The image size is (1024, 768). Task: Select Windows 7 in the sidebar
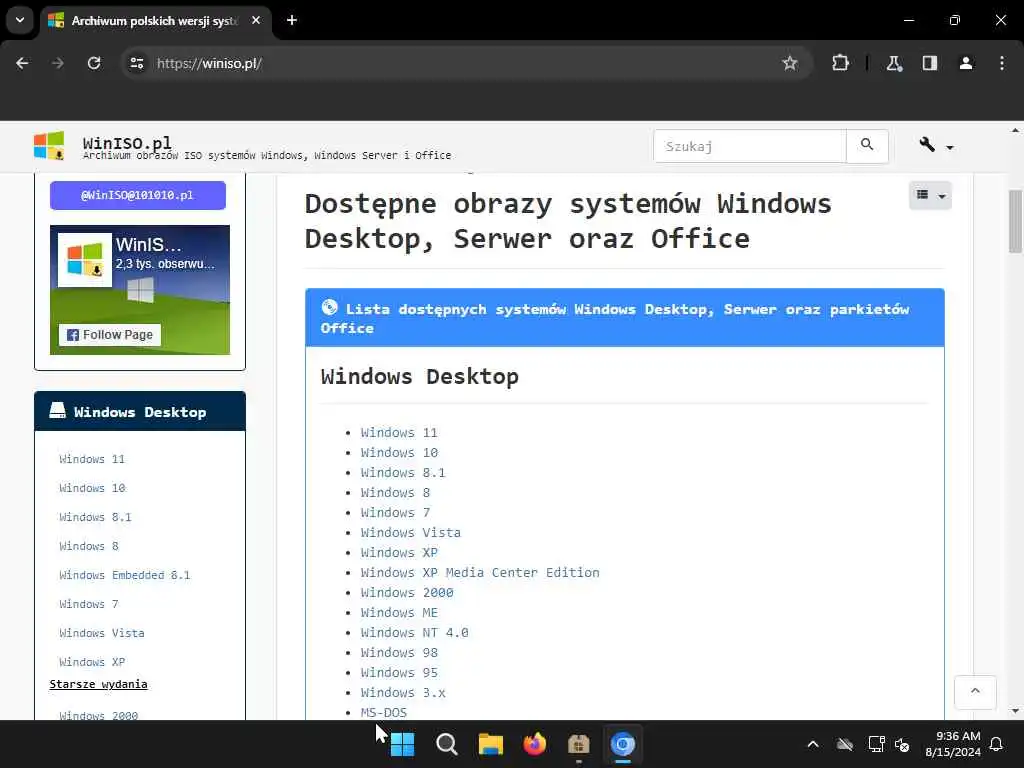89,604
